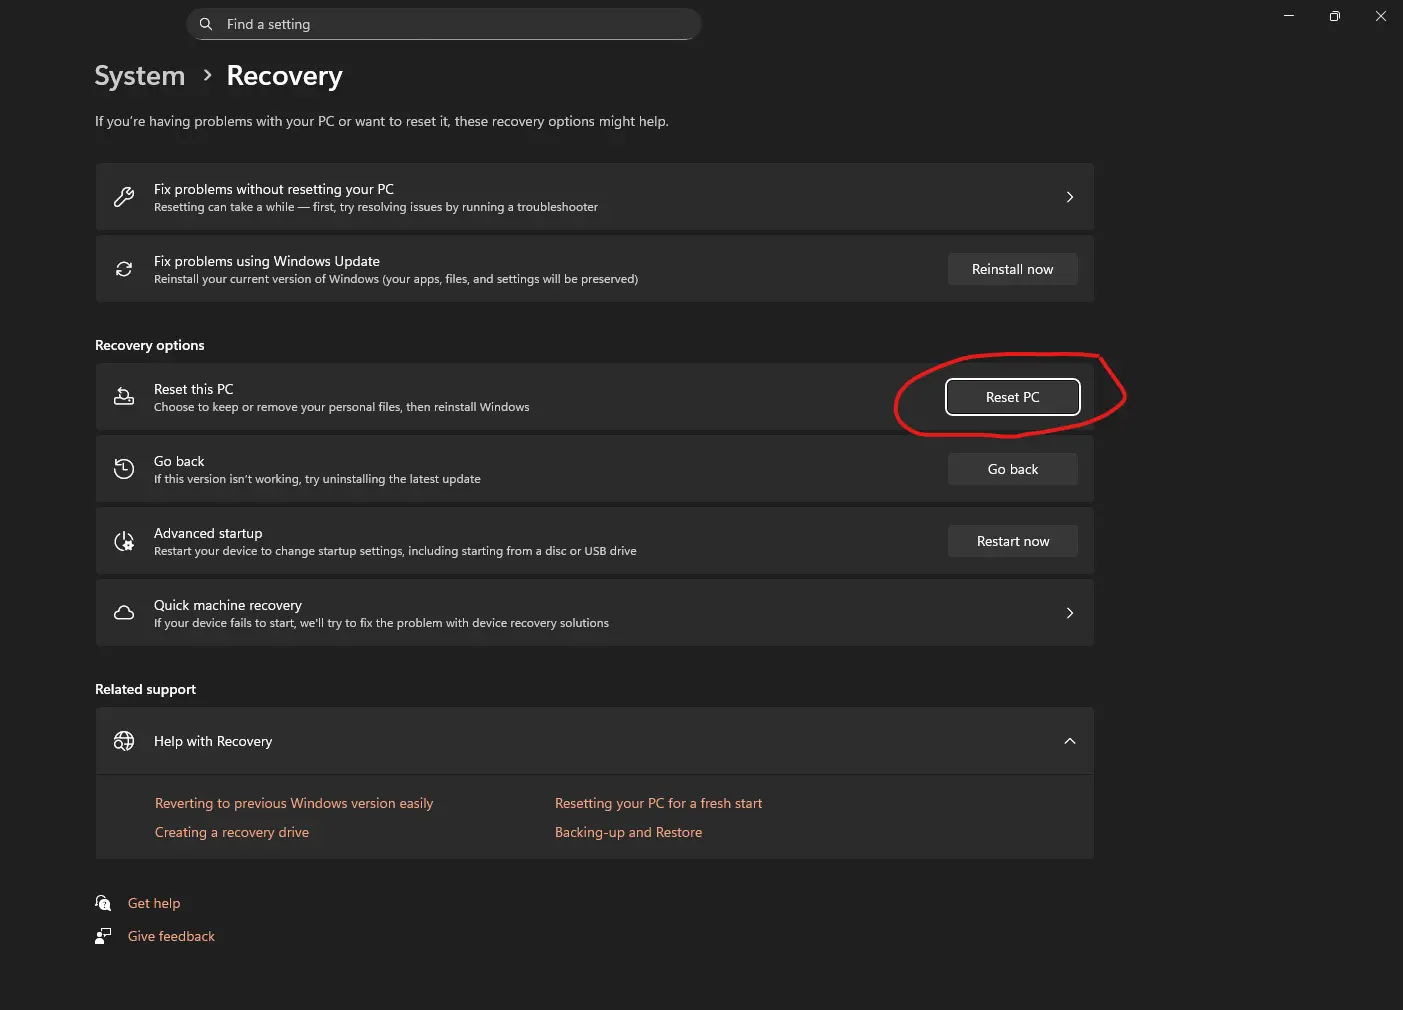1403x1010 pixels.
Task: Collapse the Help with Recovery section
Action: [x=1069, y=741]
